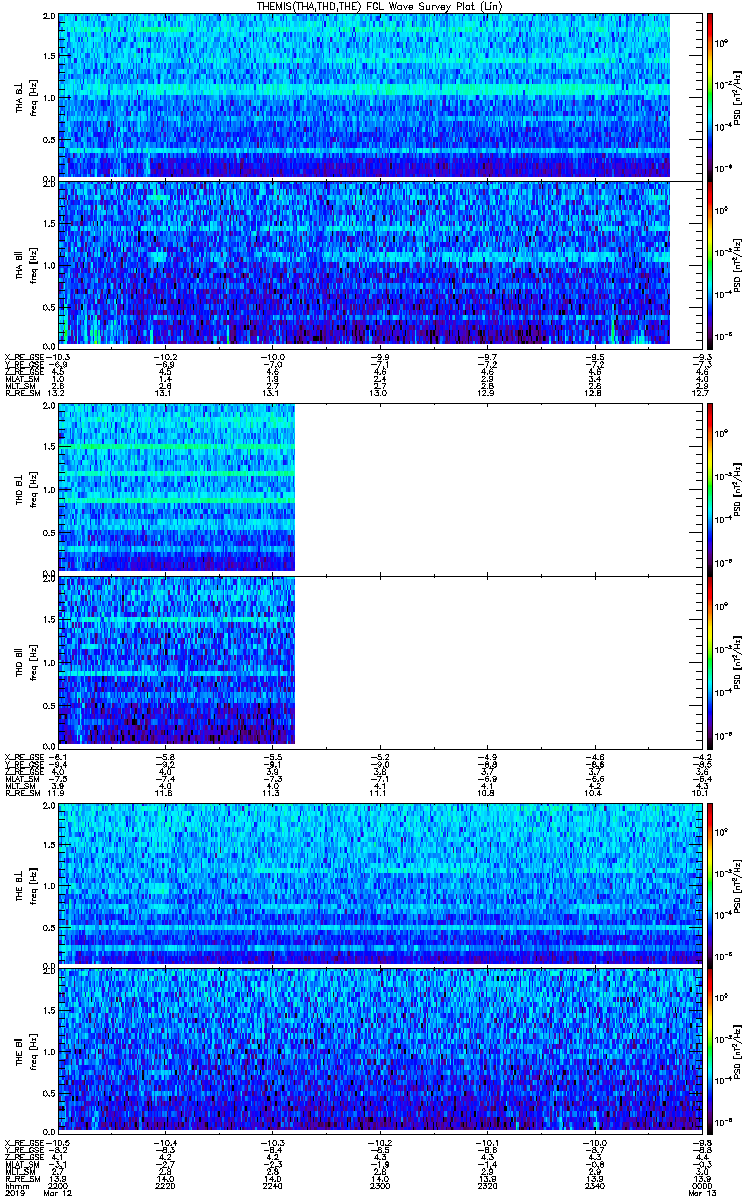Click the R_RE_SM row label under THD panels
This screenshot has height=1200, width=750.
pyautogui.click(x=21, y=791)
